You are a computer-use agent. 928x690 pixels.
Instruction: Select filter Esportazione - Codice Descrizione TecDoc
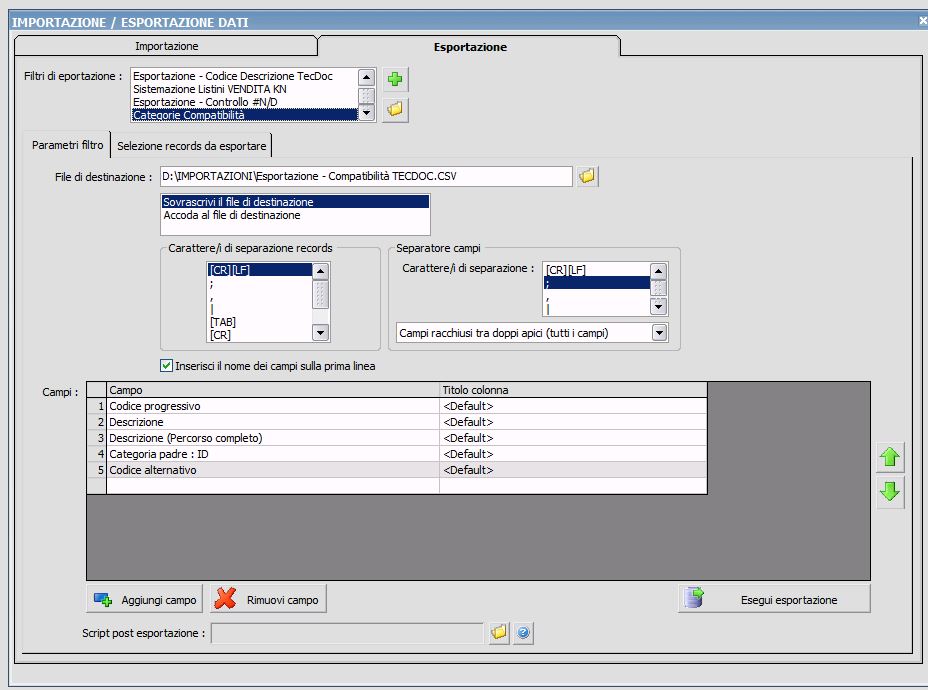244,76
